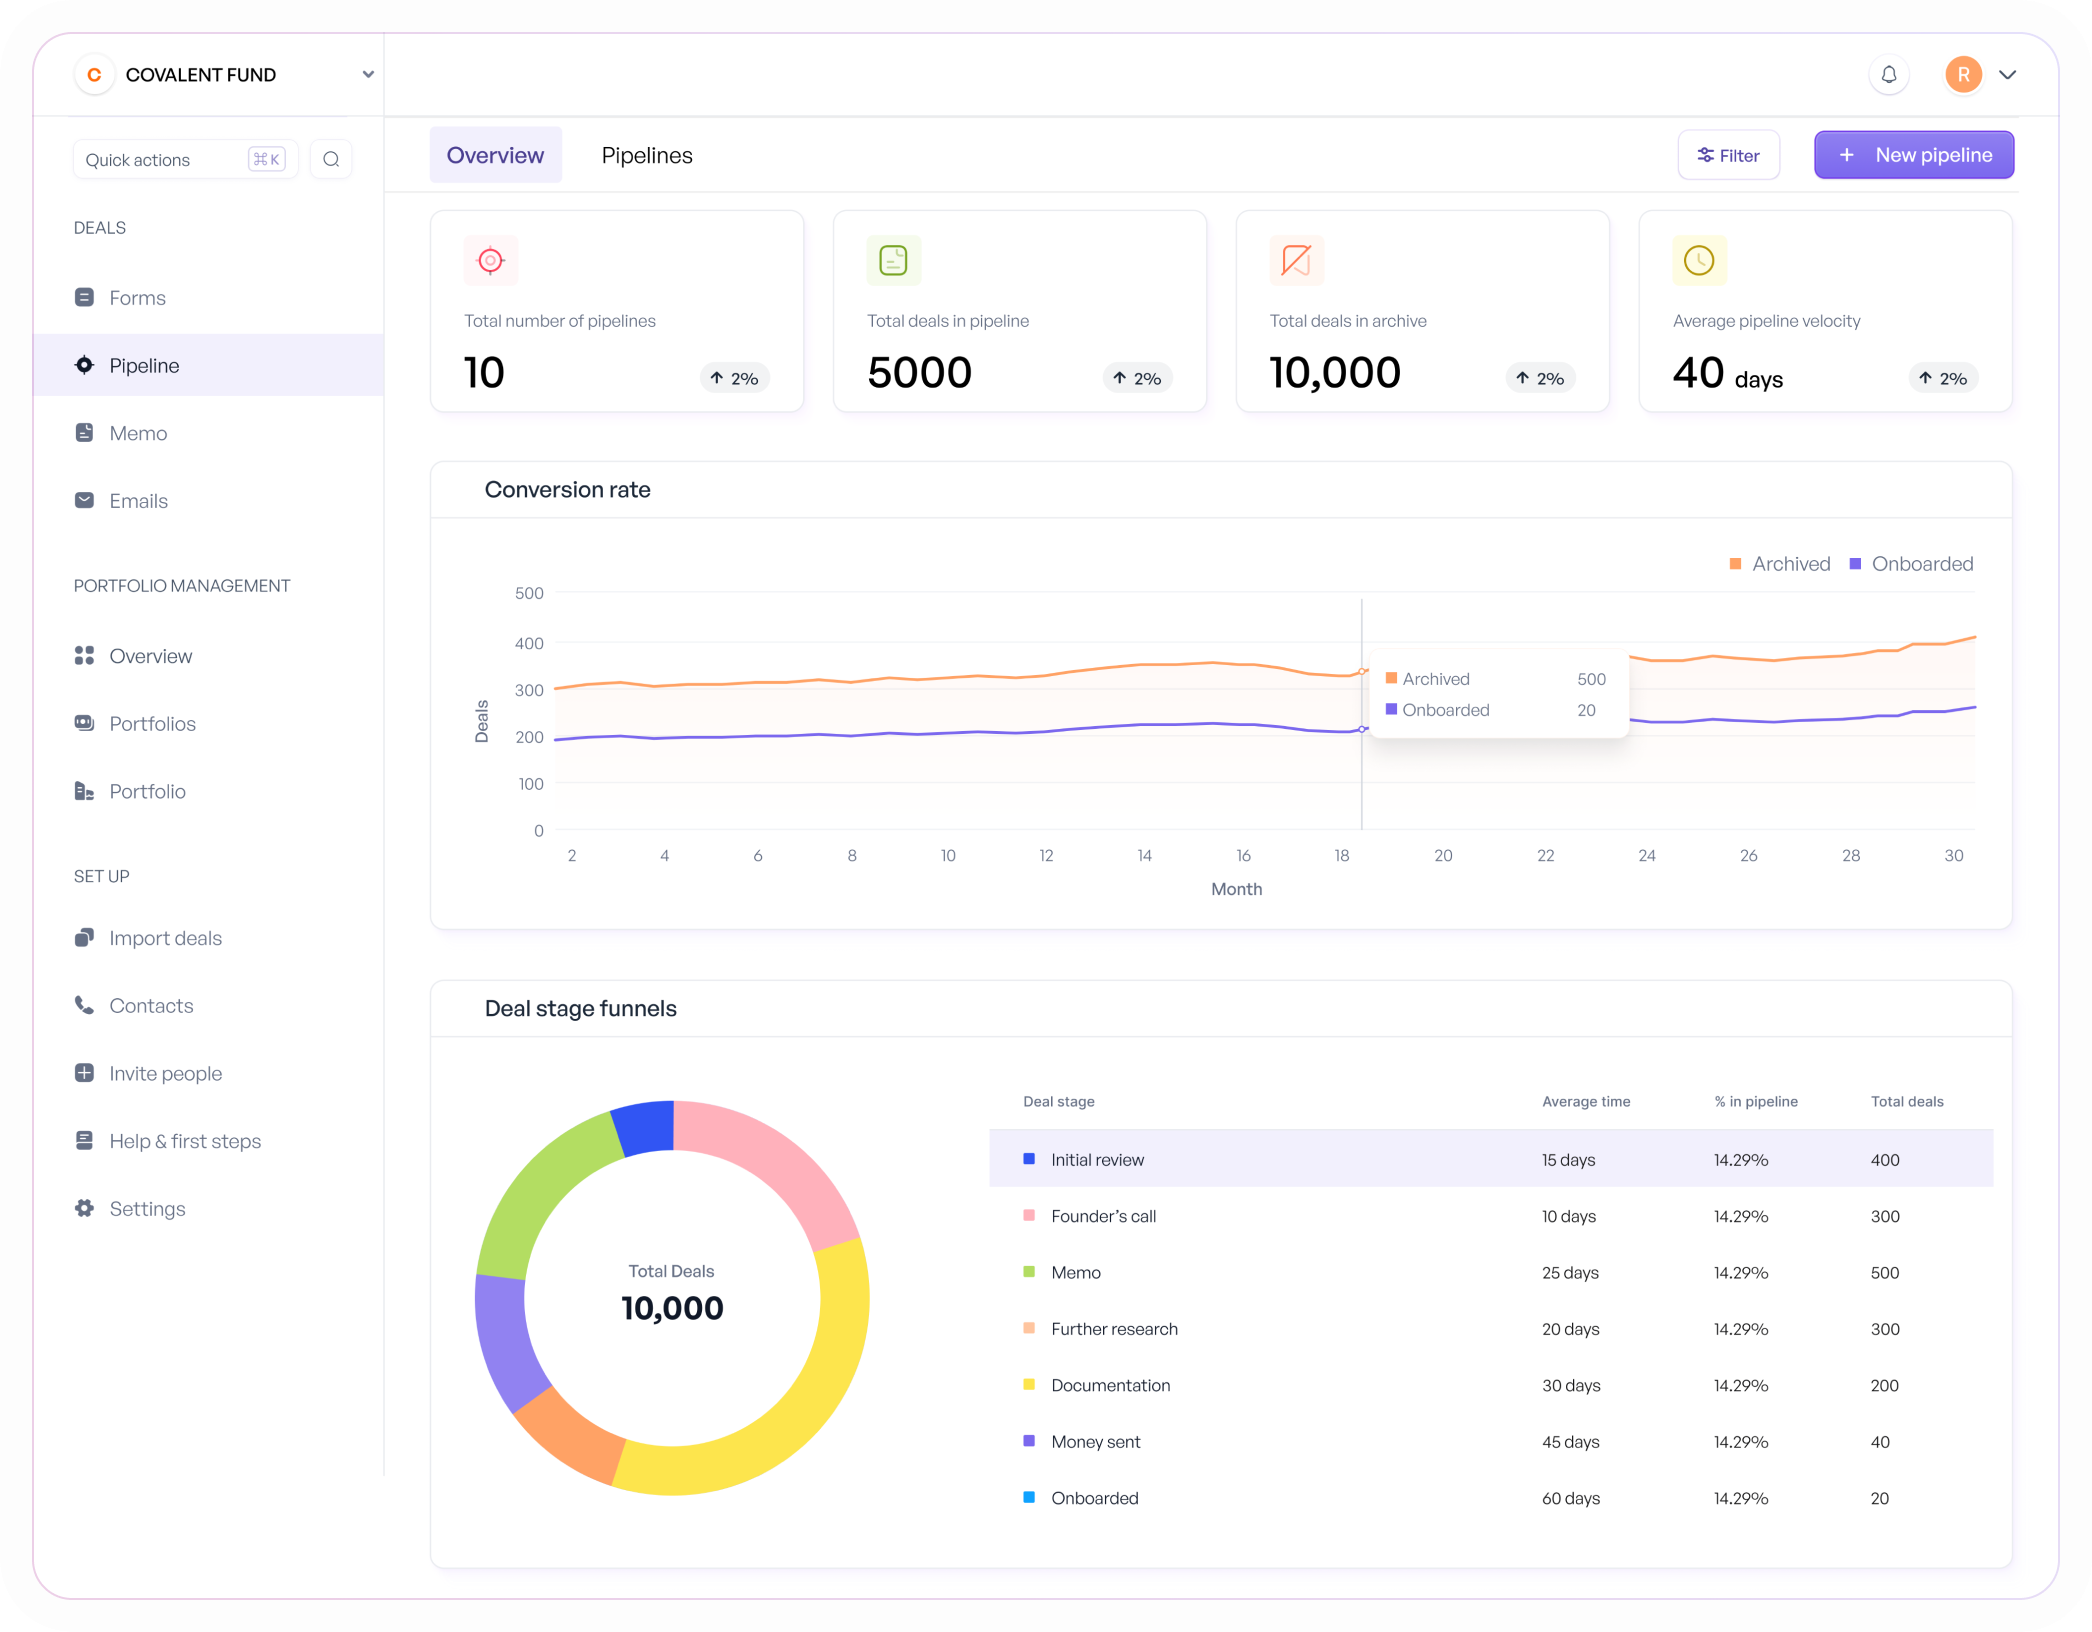The height and width of the screenshot is (1632, 2092).
Task: Click the 10,000 total deals donut center
Action: [672, 1308]
